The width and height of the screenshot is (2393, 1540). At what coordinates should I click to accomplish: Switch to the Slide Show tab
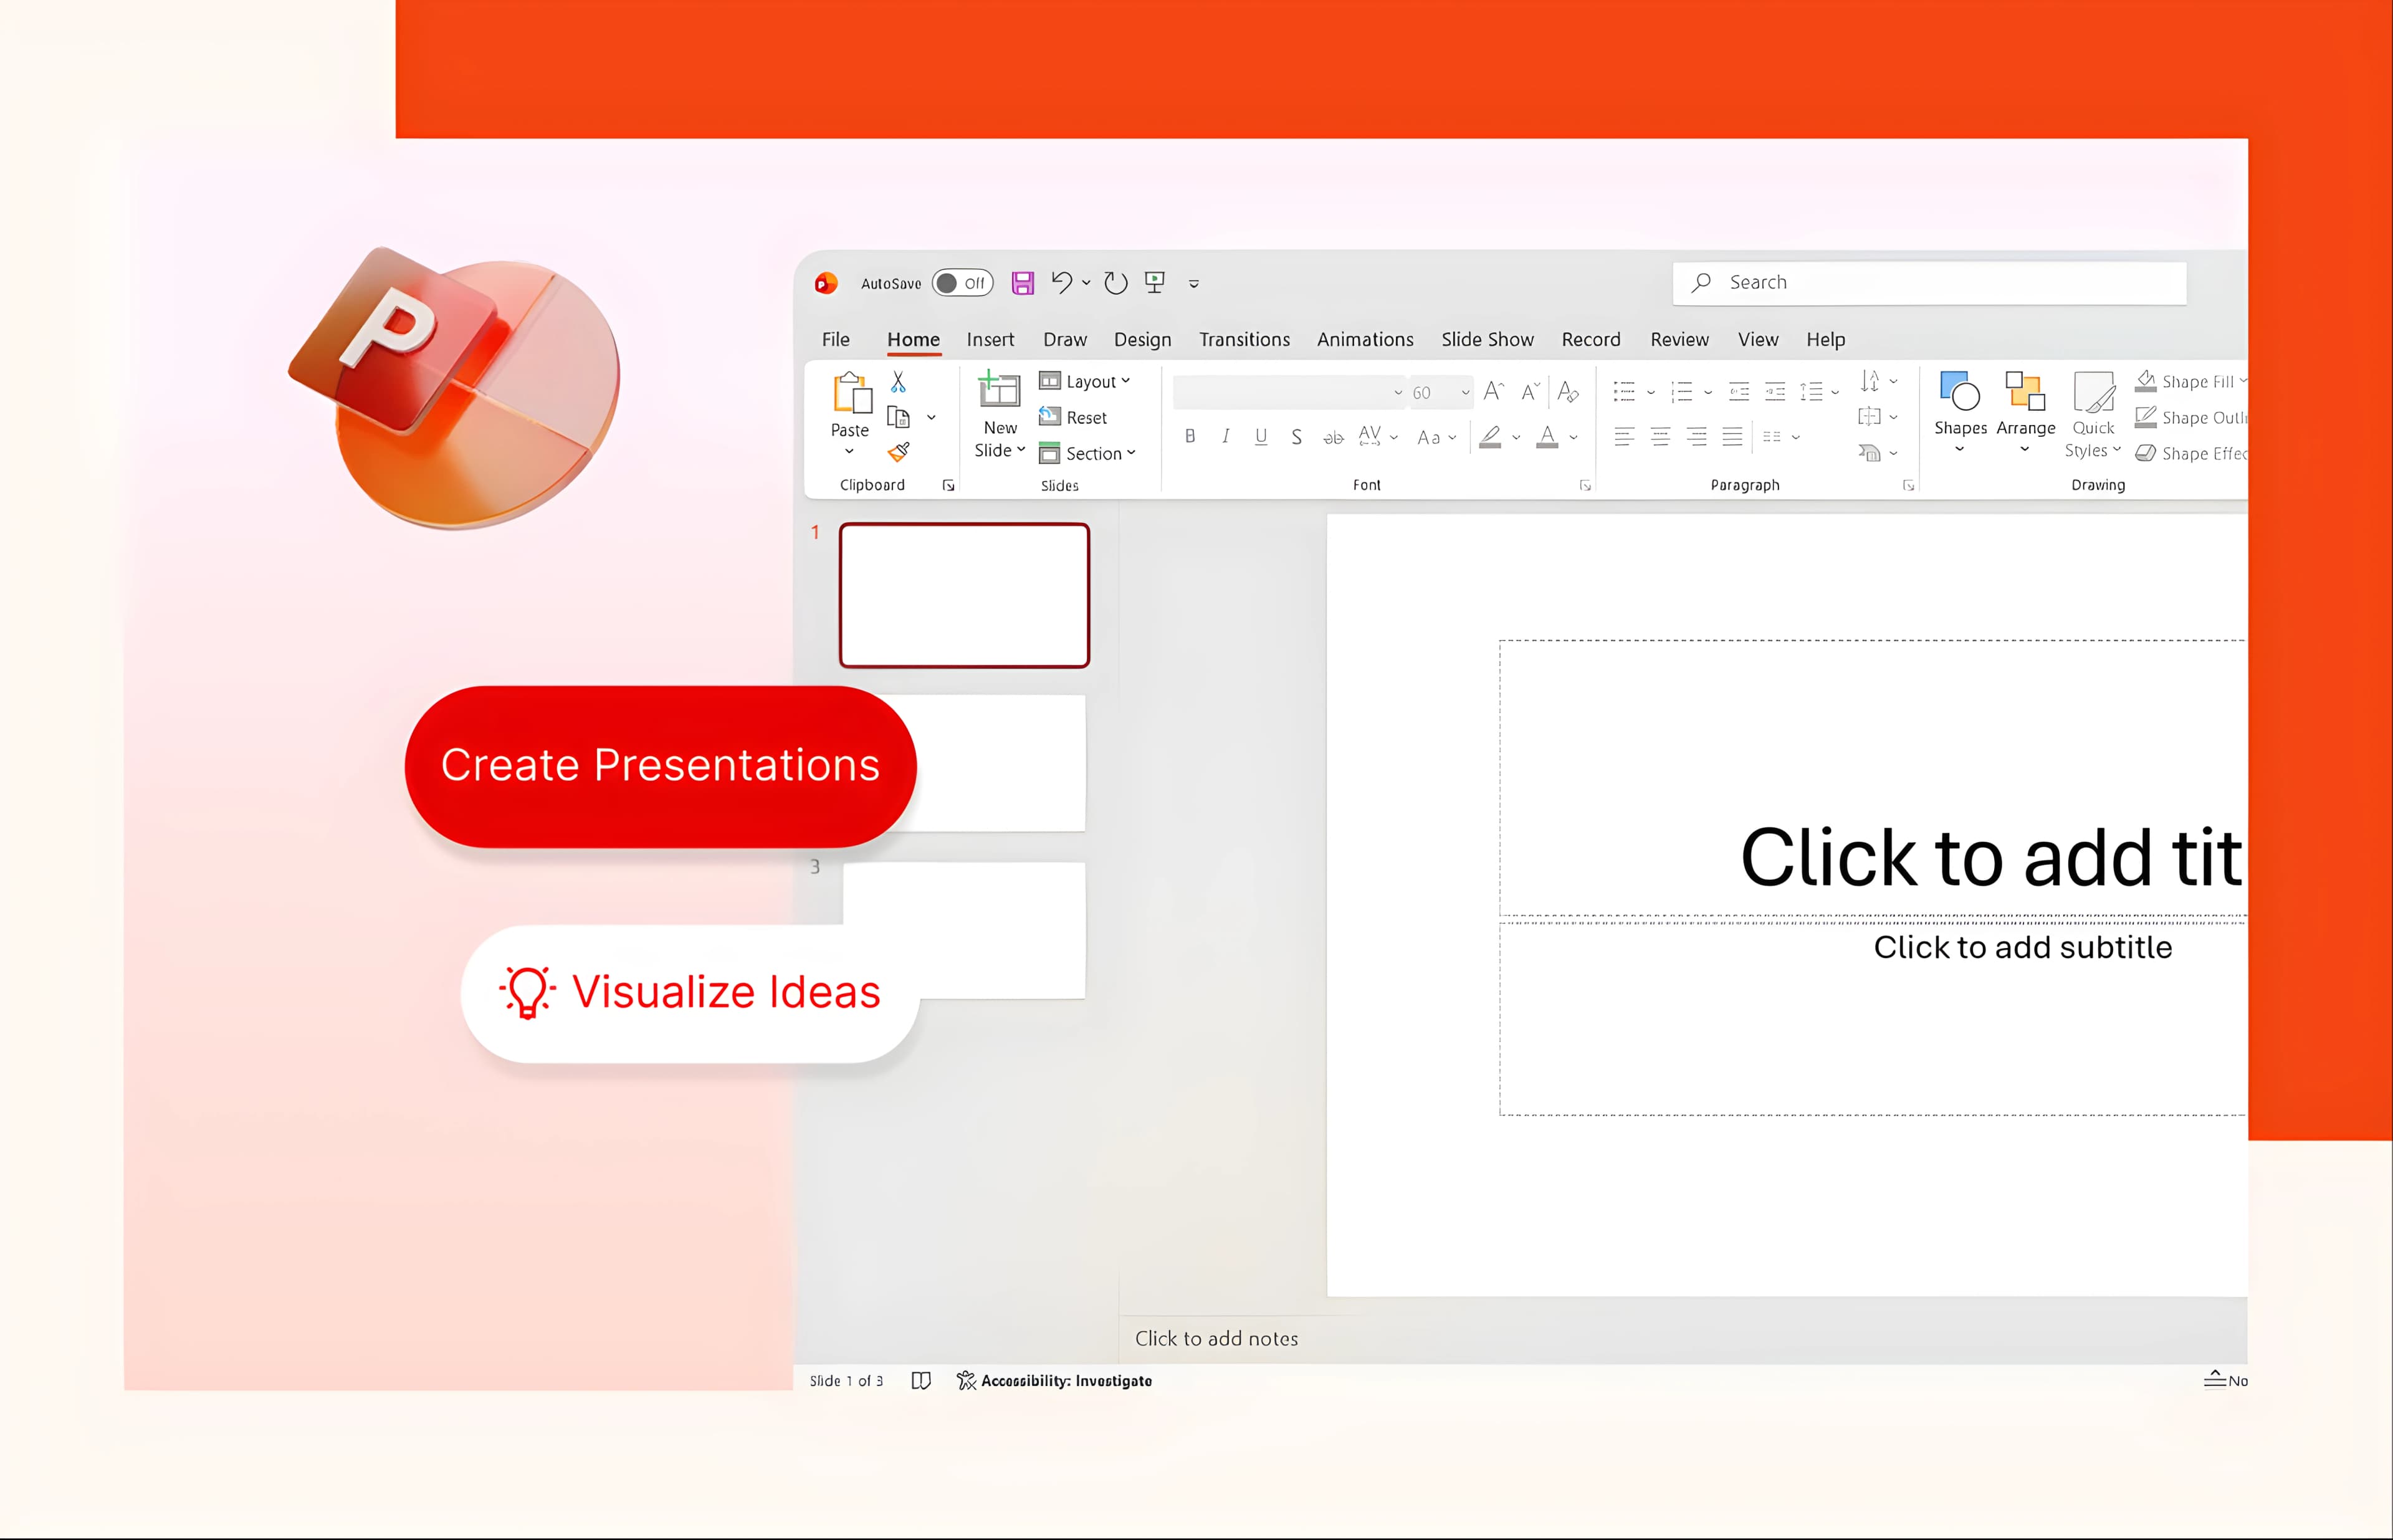pyautogui.click(x=1487, y=339)
